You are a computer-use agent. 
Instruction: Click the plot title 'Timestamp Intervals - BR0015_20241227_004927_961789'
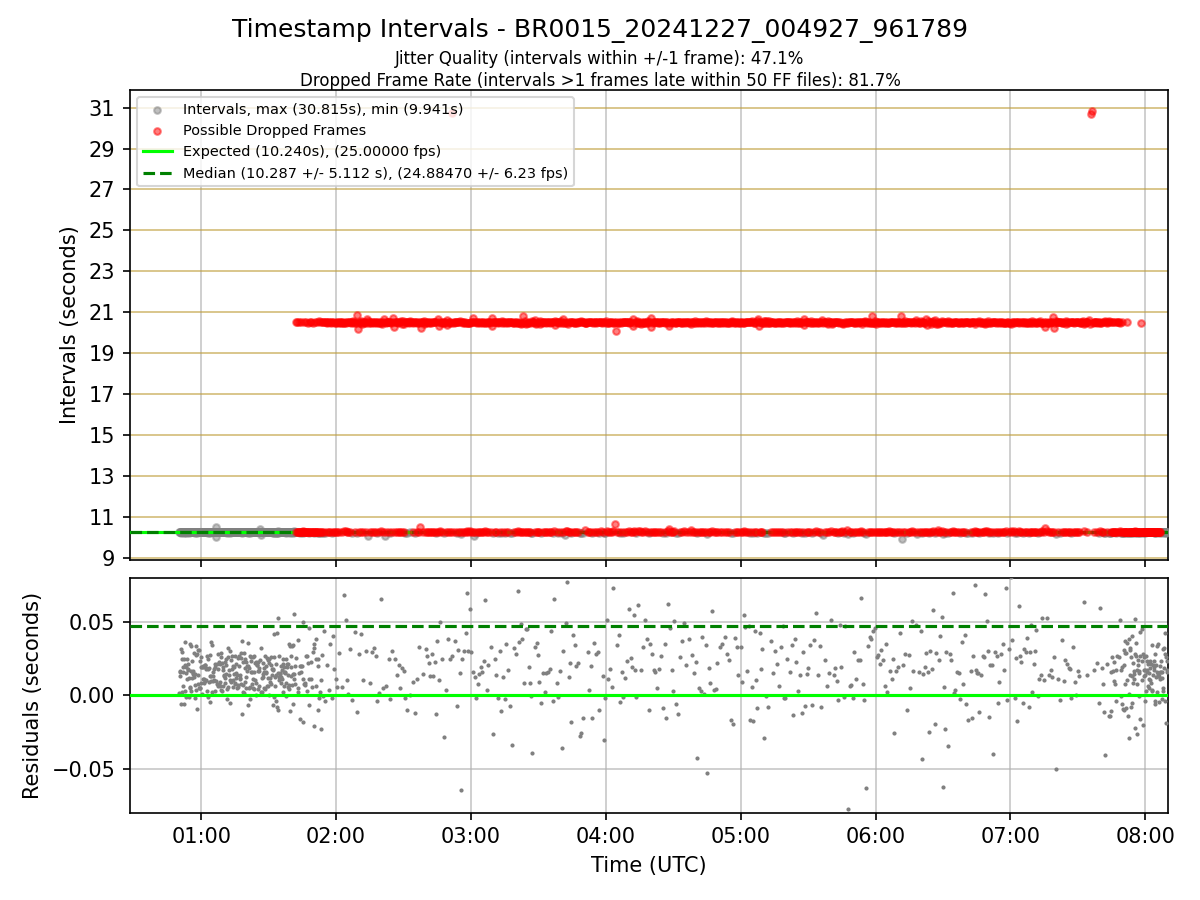point(599,29)
